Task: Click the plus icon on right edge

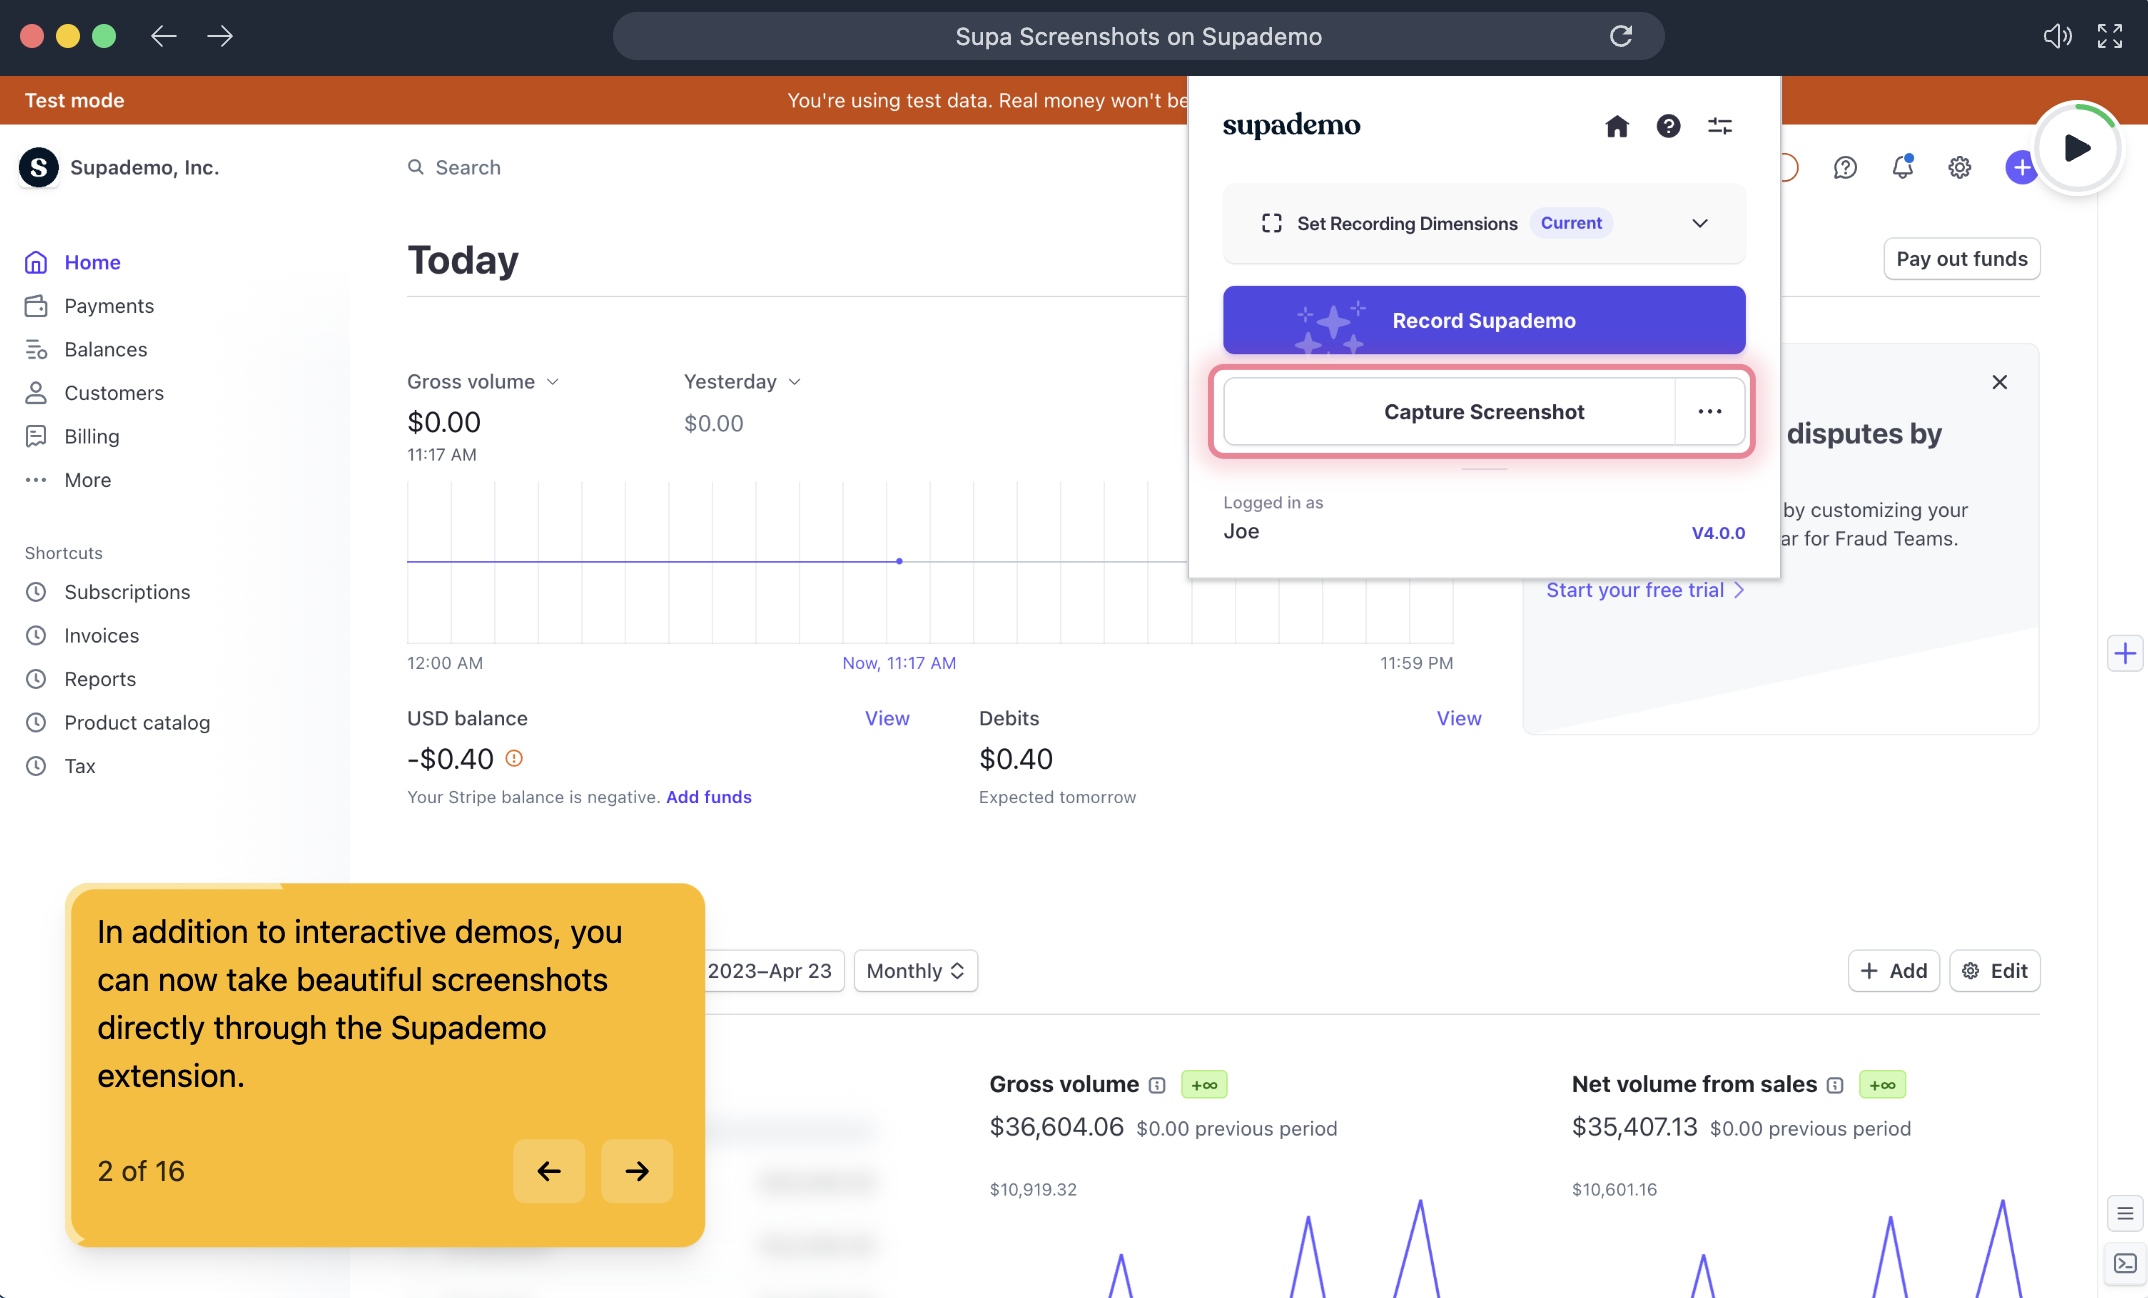Action: pos(2125,654)
